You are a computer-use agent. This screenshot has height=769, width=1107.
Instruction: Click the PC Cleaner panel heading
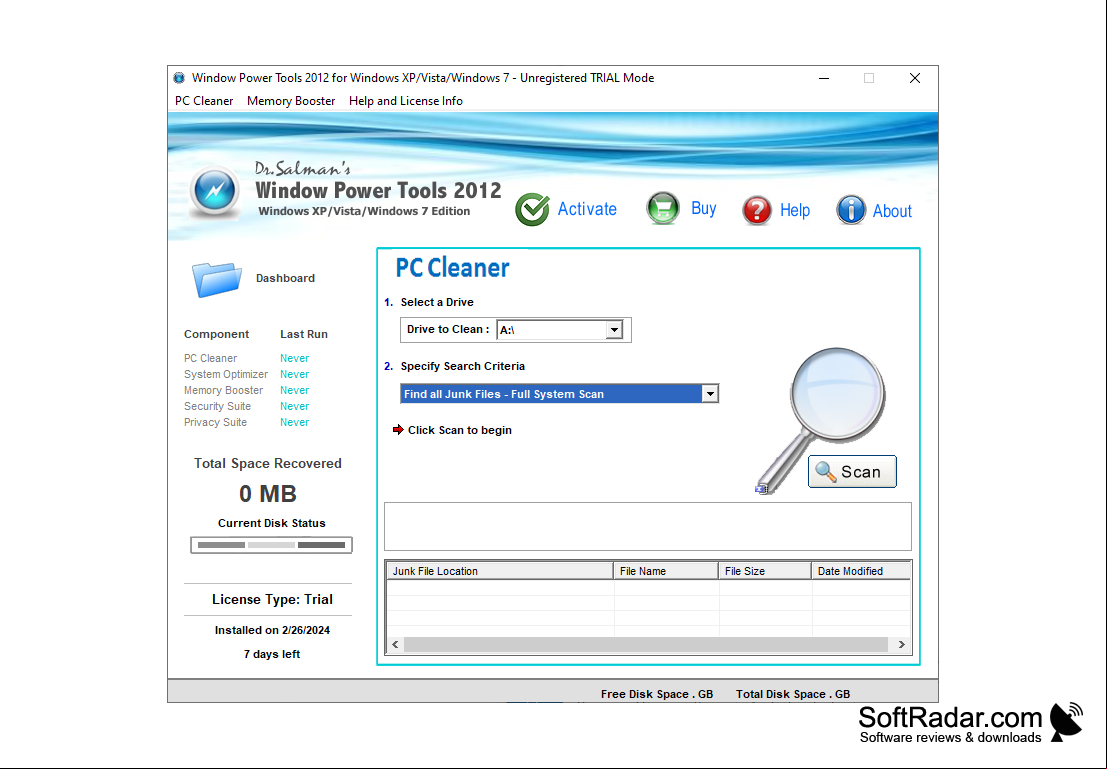452,268
